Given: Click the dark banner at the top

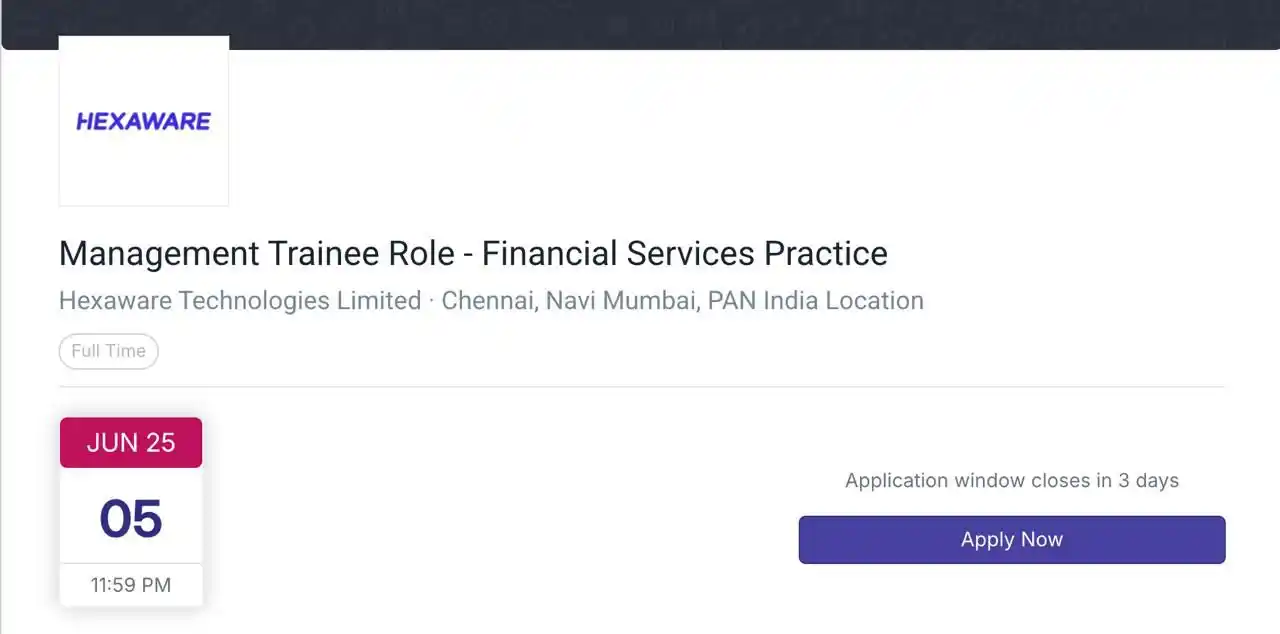Looking at the screenshot, I should [640, 24].
